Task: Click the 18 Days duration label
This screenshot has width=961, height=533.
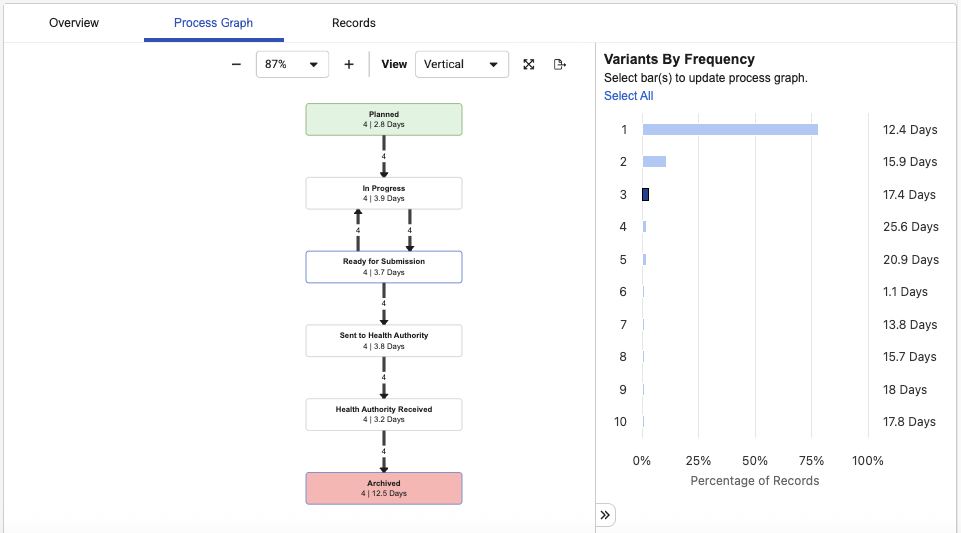Action: [905, 390]
